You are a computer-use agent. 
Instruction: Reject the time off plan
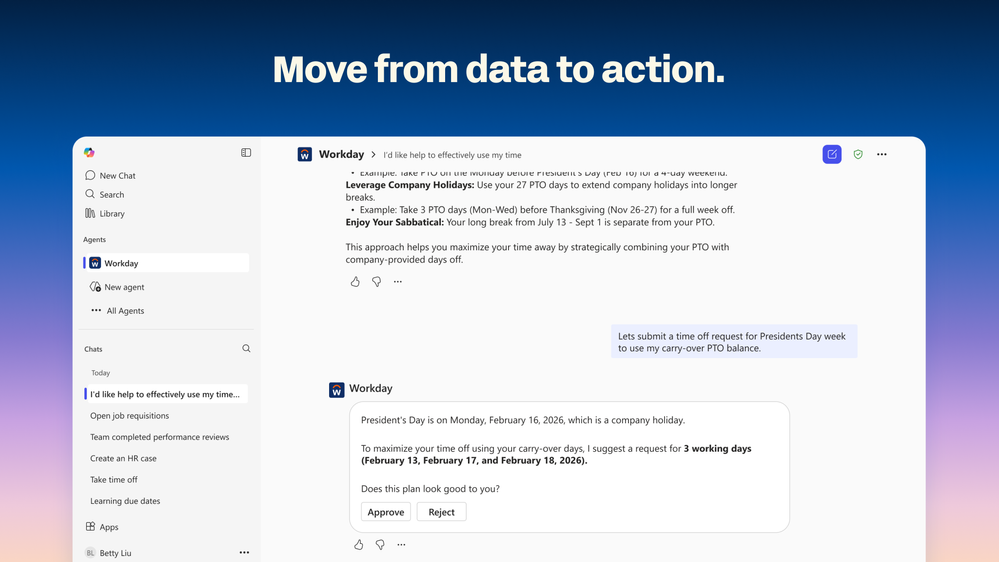click(x=442, y=512)
